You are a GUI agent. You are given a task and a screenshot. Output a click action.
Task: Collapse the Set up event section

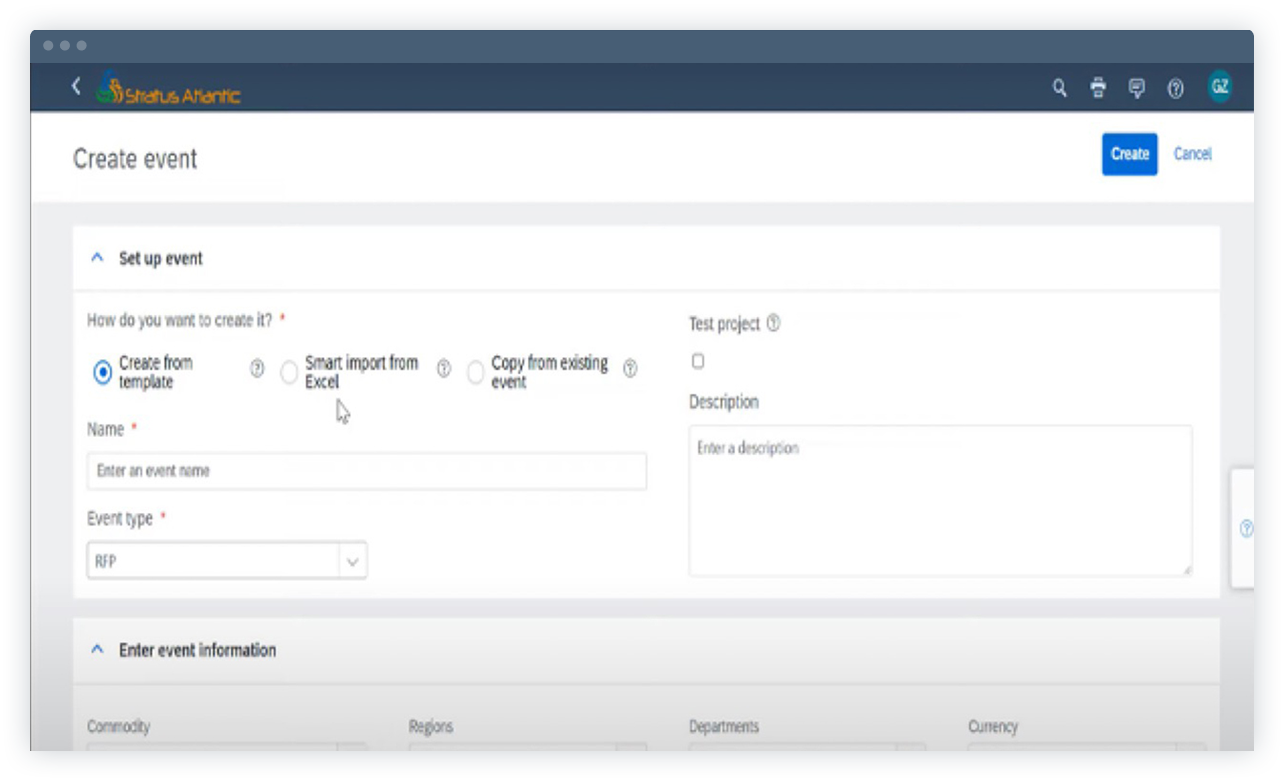(97, 257)
